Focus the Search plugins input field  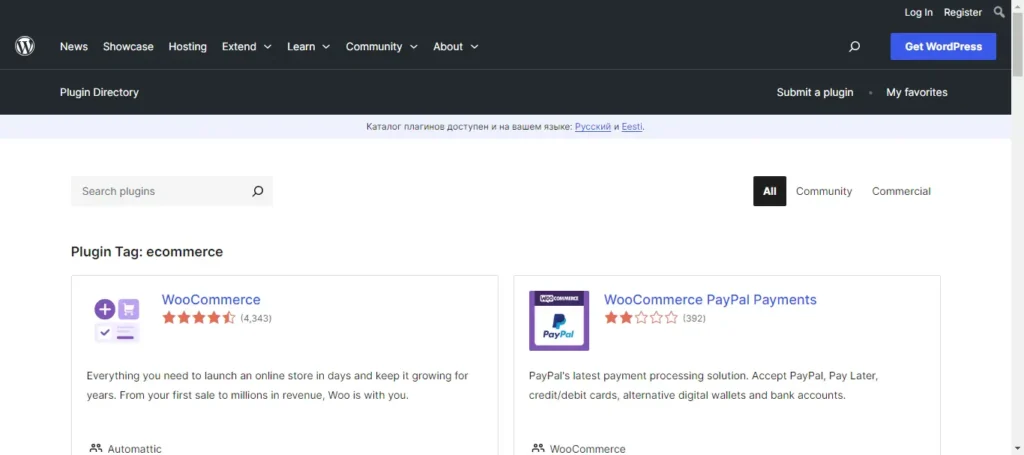coord(160,191)
